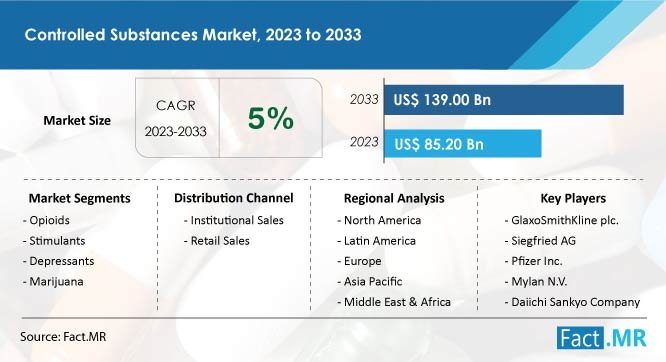
Task: Click the Market Segments heading
Action: click(x=79, y=198)
